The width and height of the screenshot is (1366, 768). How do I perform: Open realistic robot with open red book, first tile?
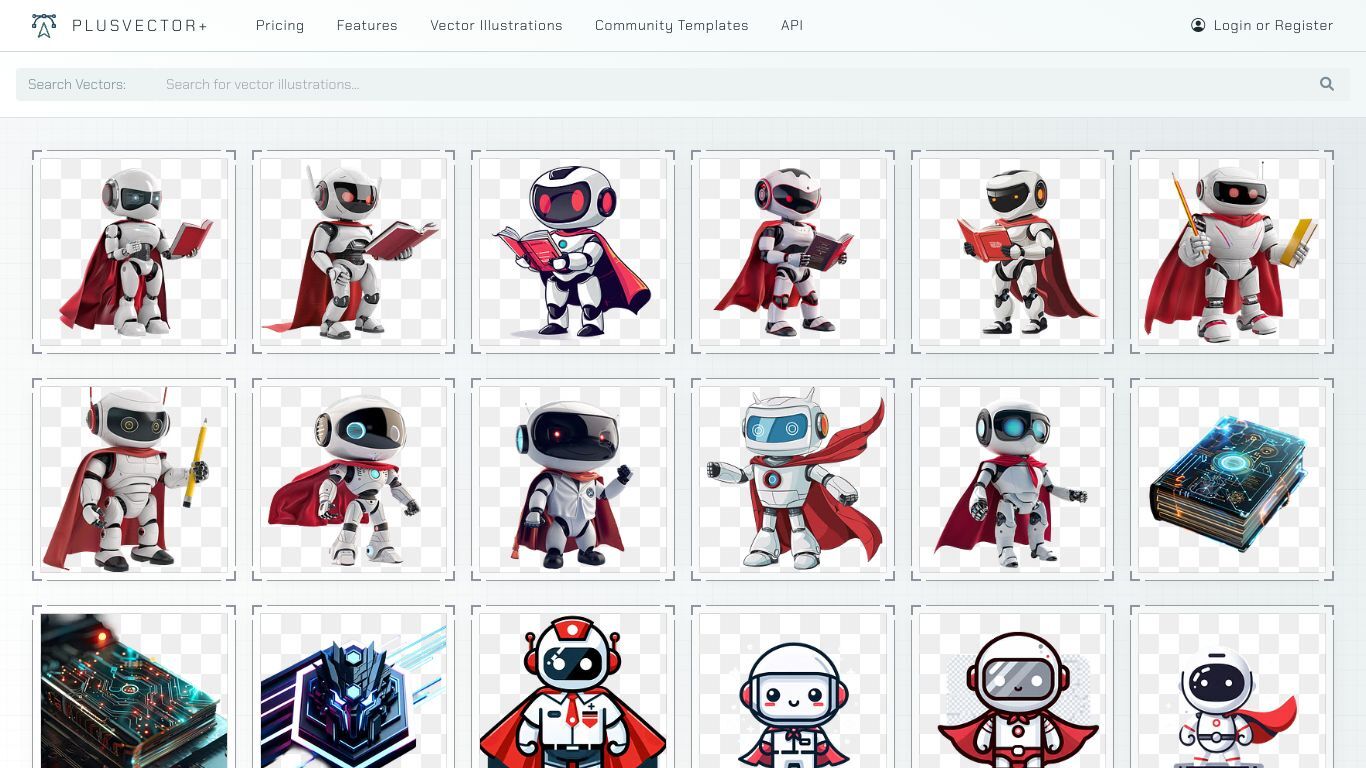pyautogui.click(x=134, y=252)
